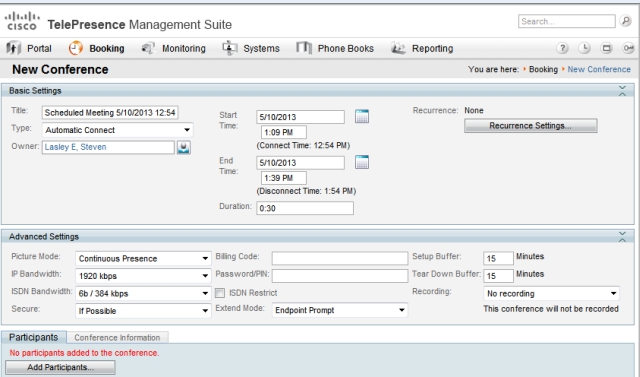The image size is (640, 377).
Task: Click '(Connect Time: 12:54 PM)' text
Action: click(x=303, y=145)
